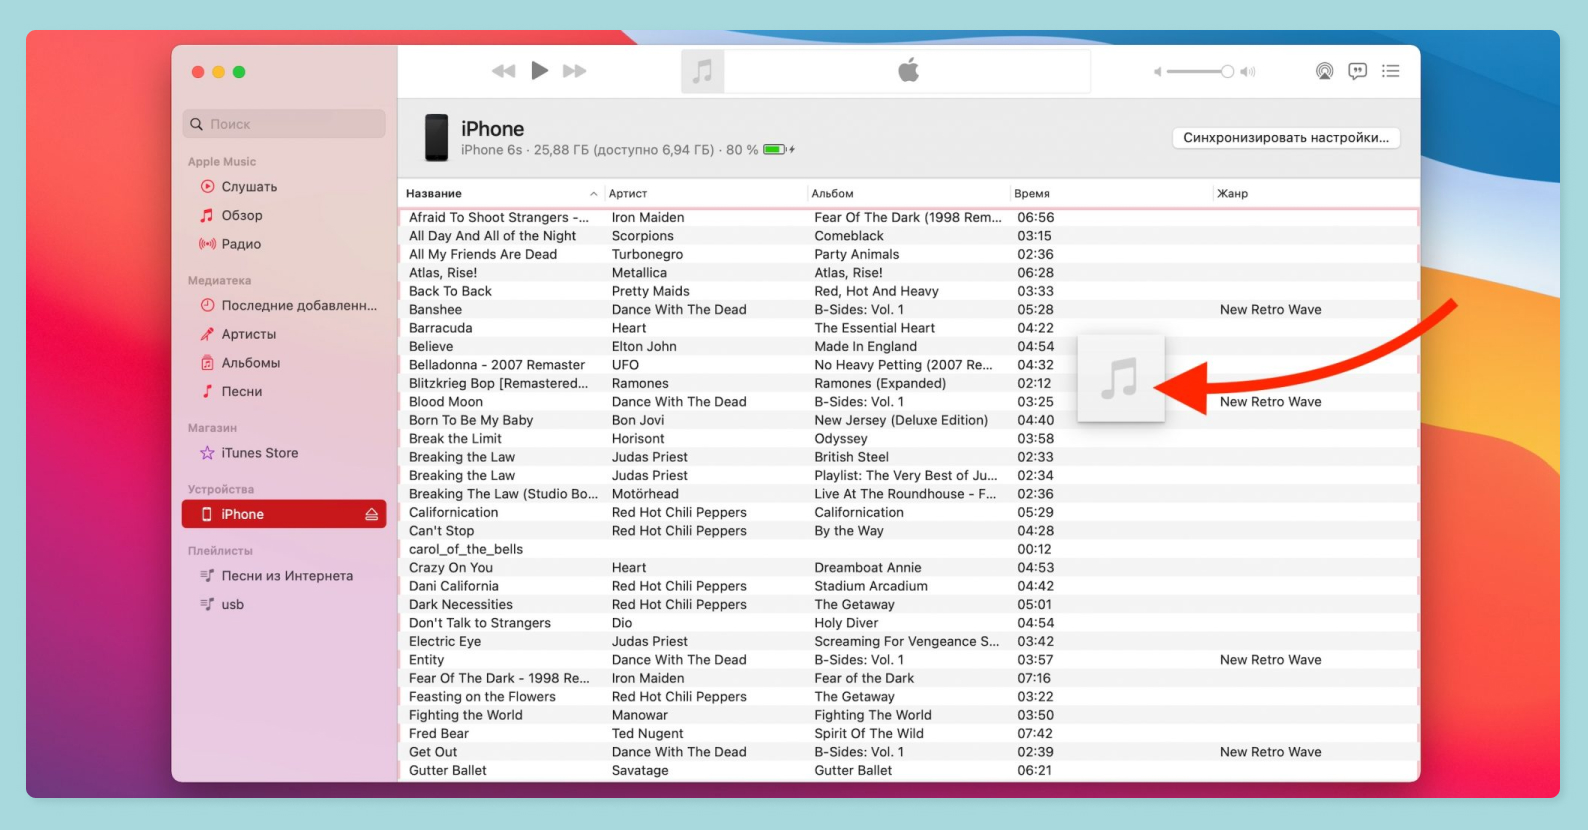Open the usb playlist
The height and width of the screenshot is (830, 1588).
(232, 605)
